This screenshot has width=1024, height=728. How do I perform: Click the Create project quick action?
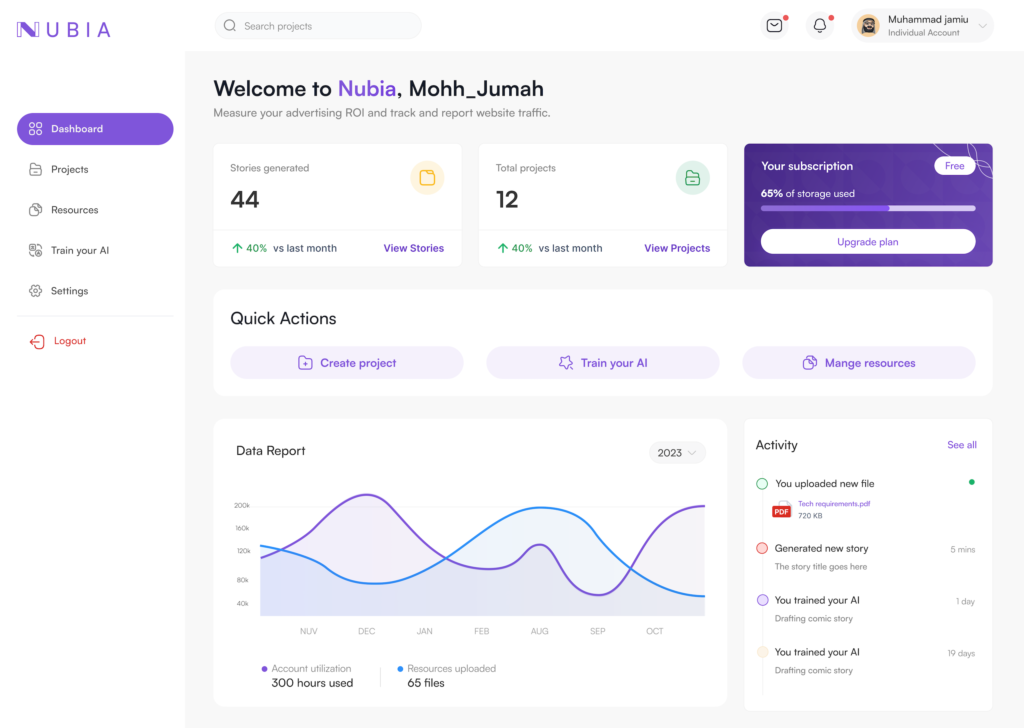click(x=347, y=362)
